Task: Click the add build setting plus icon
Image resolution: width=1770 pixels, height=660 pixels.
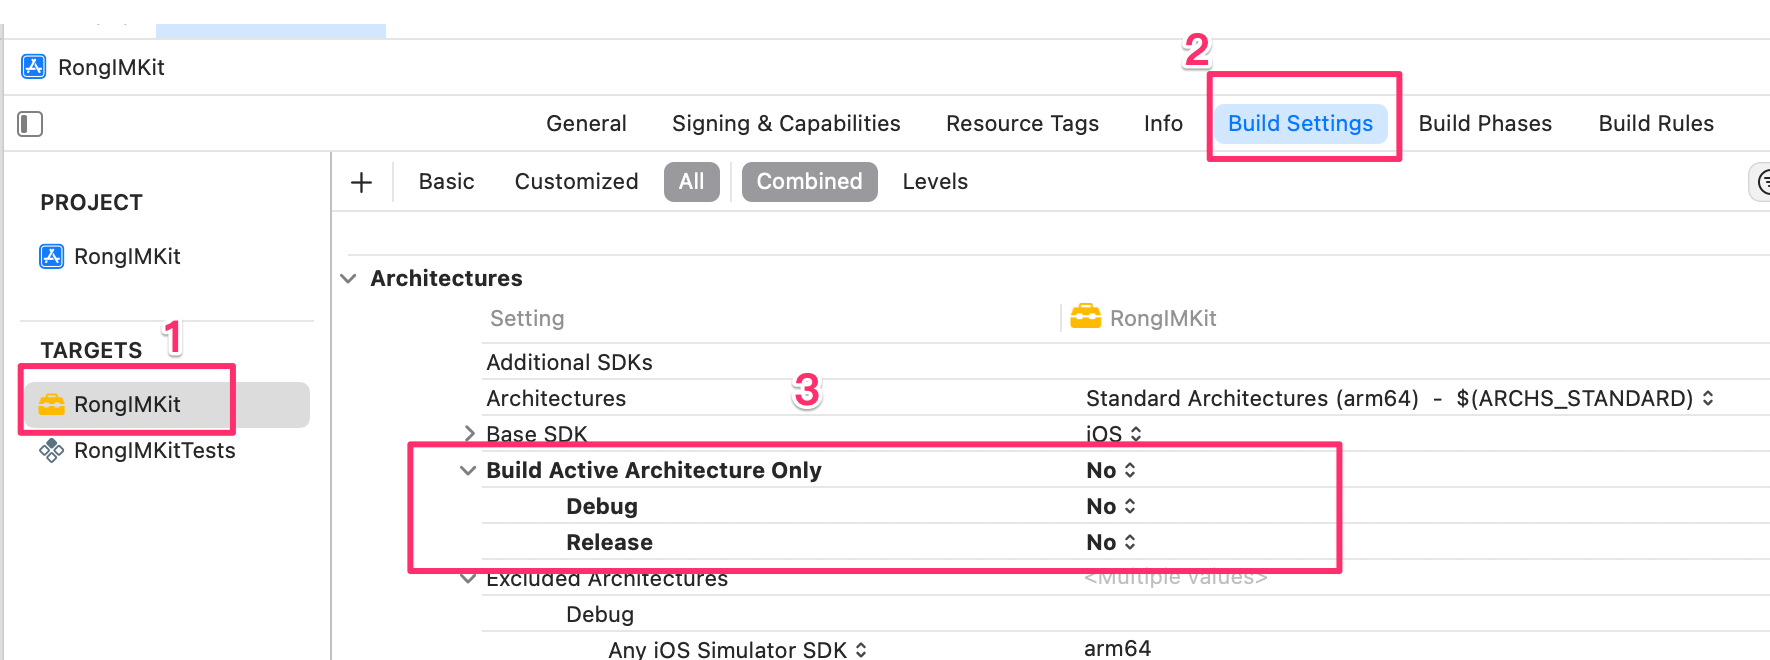Action: [x=362, y=182]
